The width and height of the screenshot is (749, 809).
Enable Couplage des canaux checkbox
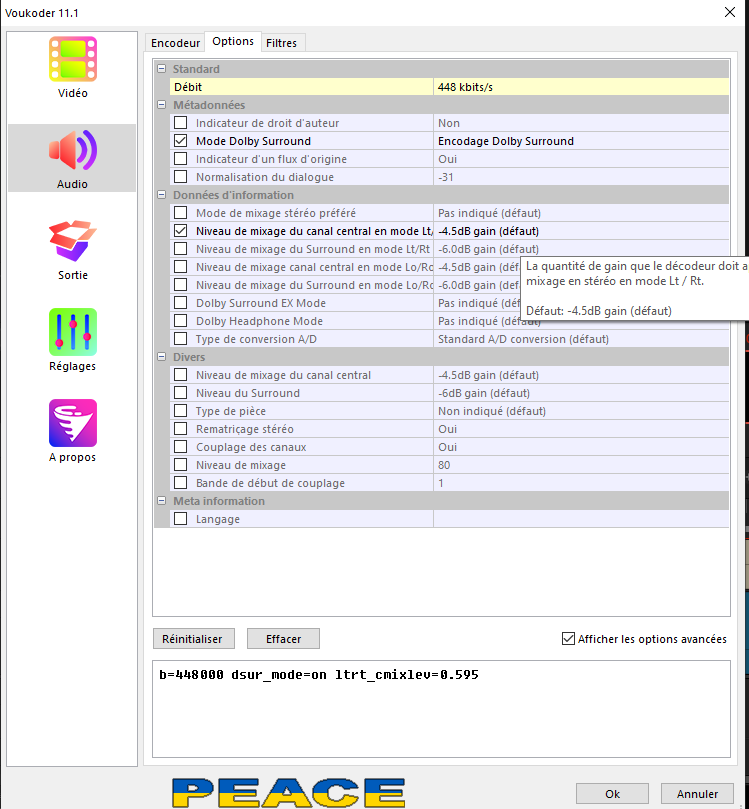181,447
